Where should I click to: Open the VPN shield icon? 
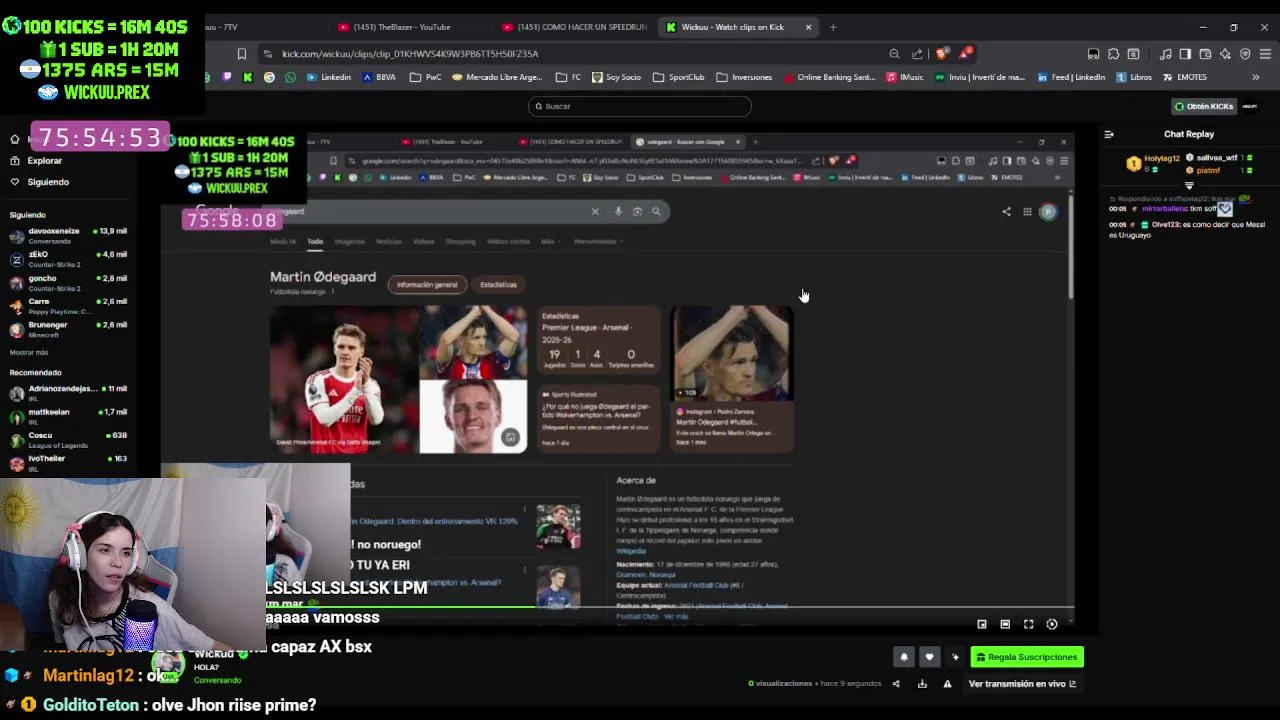pos(1245,54)
